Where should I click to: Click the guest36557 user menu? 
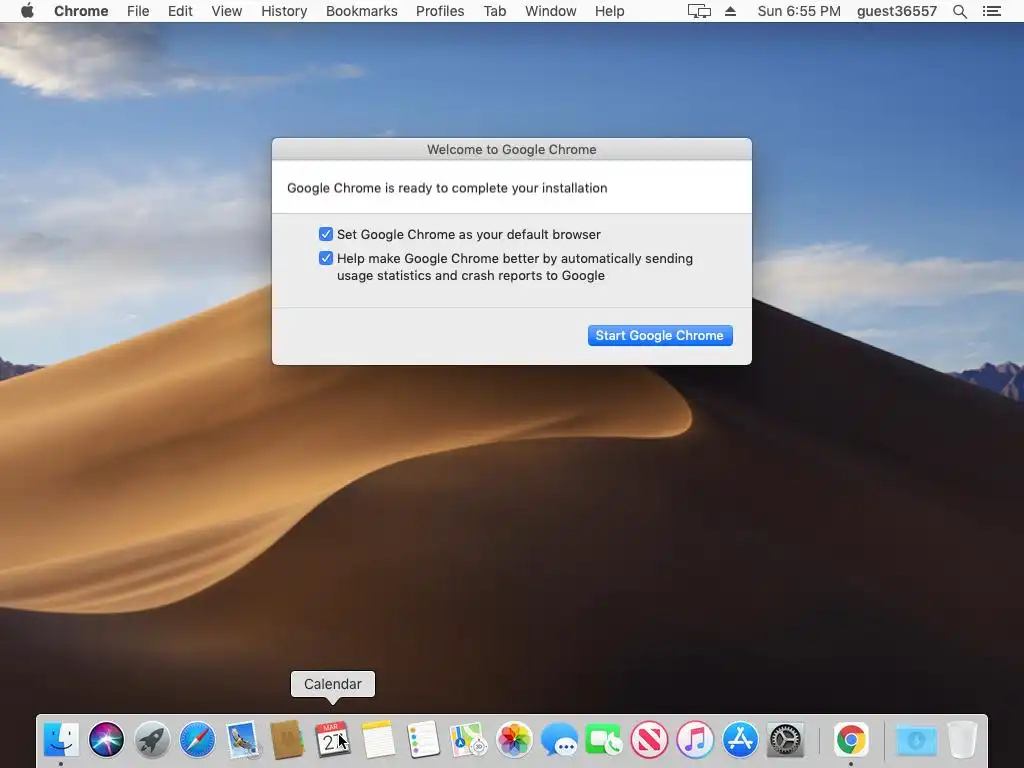click(x=897, y=11)
